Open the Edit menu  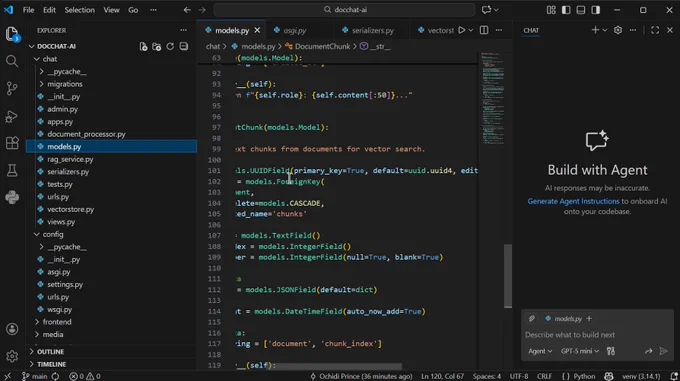coord(49,10)
